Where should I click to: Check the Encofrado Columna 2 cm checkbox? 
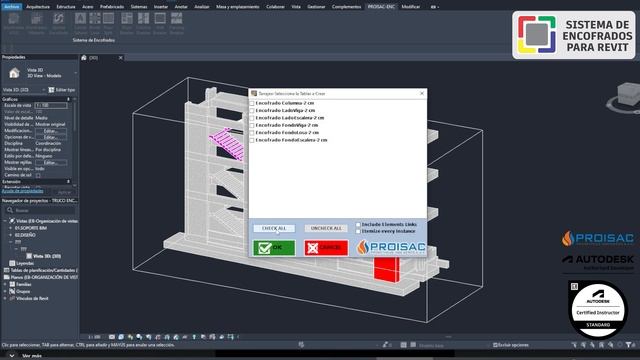pyautogui.click(x=252, y=104)
